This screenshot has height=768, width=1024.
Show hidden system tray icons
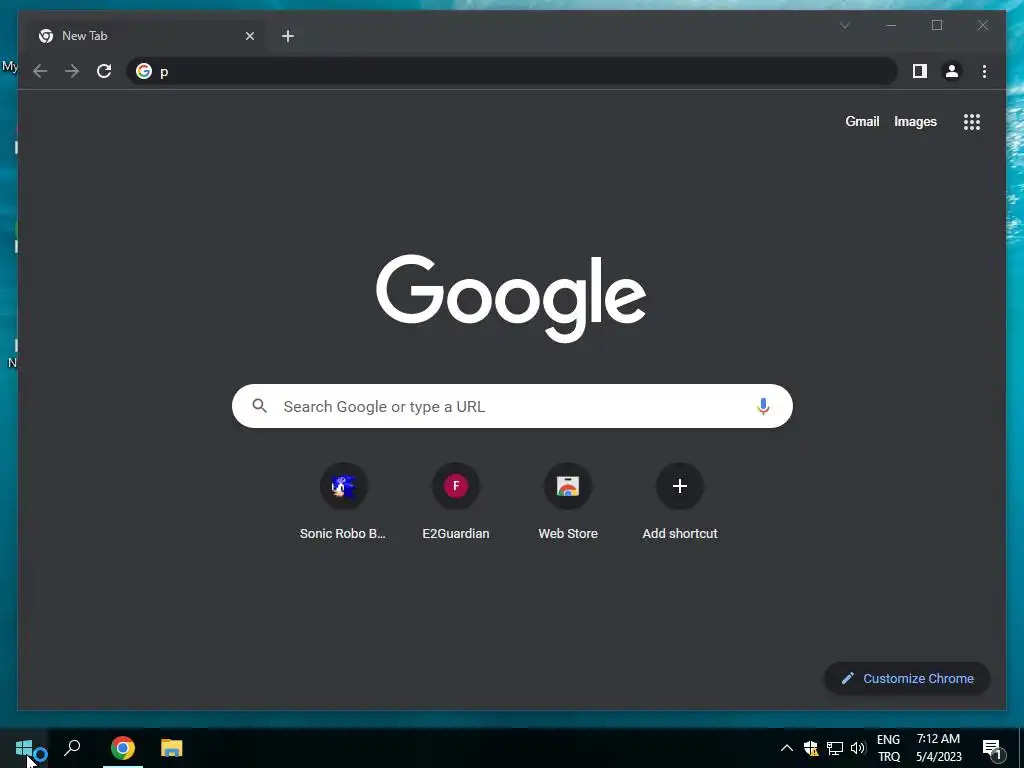pyautogui.click(x=786, y=748)
